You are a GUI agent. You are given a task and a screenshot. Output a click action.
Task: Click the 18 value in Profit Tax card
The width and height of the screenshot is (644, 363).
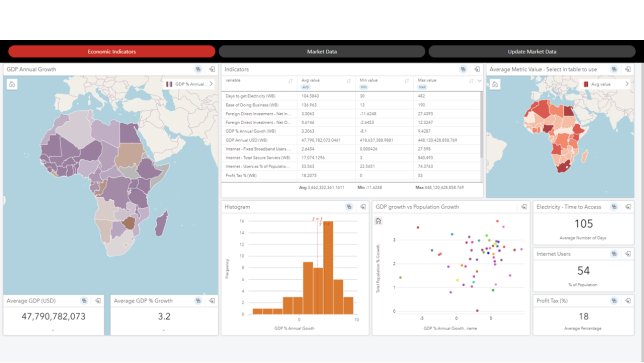point(583,317)
